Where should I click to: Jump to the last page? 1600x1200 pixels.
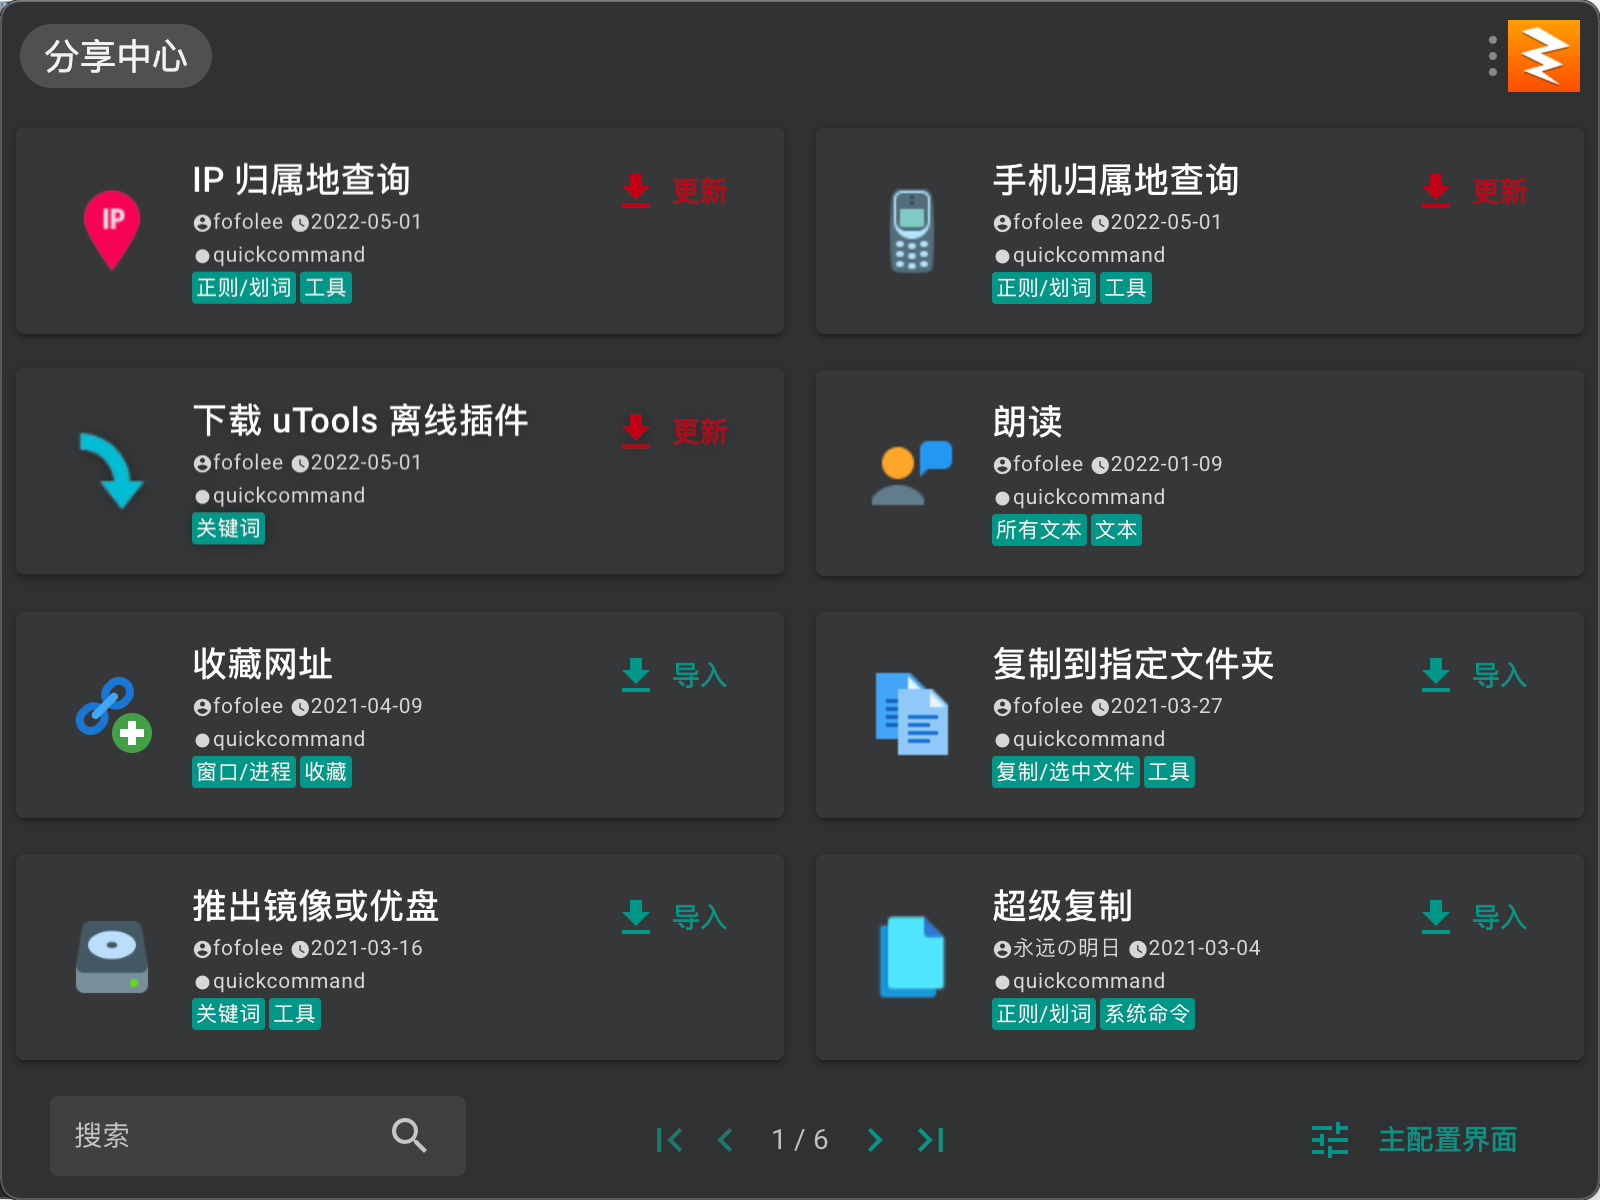coord(931,1140)
